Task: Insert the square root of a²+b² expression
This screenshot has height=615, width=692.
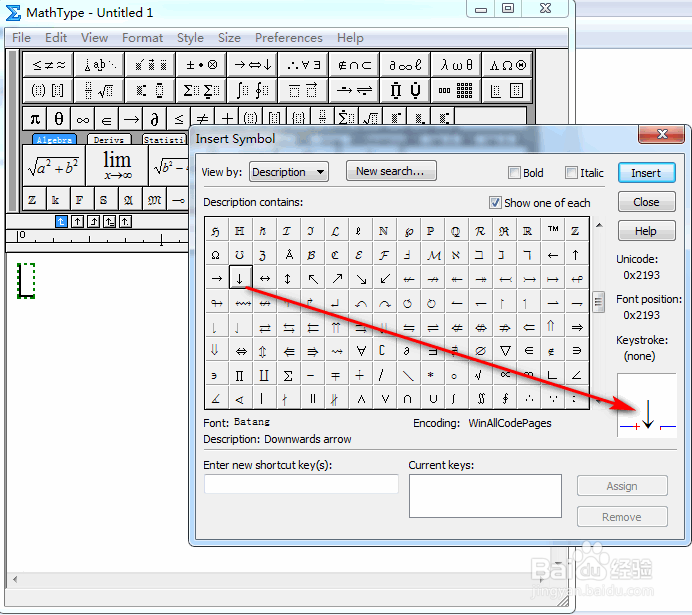Action: [53, 166]
